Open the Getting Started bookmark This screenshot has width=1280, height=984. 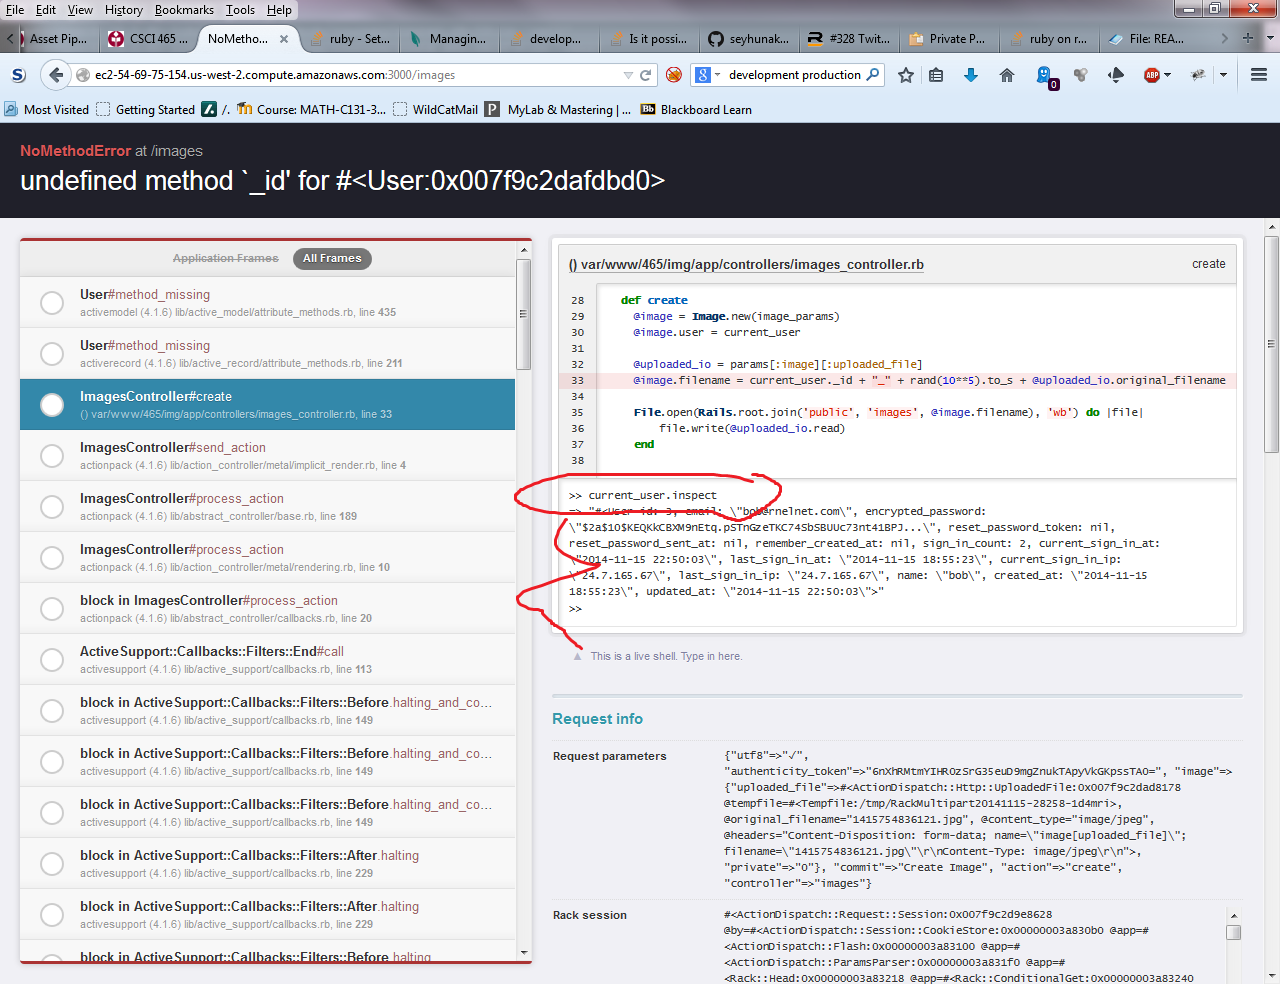(x=146, y=110)
